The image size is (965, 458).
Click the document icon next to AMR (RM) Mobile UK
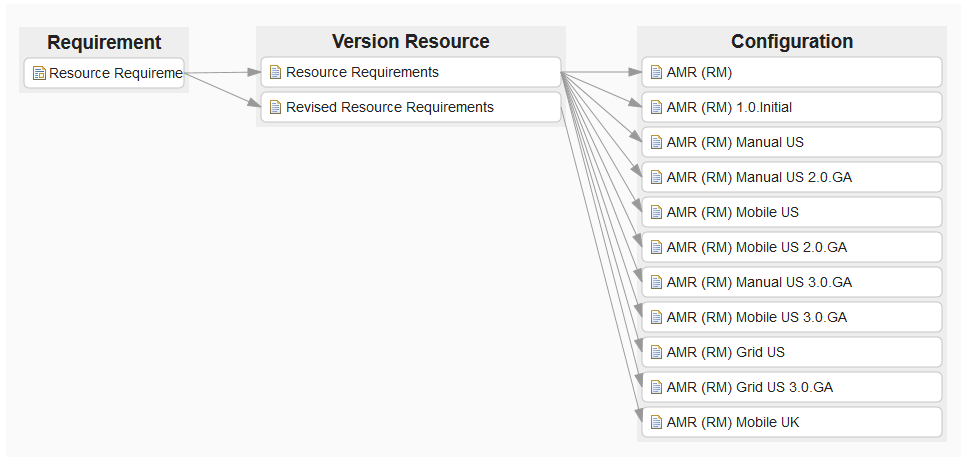point(656,422)
